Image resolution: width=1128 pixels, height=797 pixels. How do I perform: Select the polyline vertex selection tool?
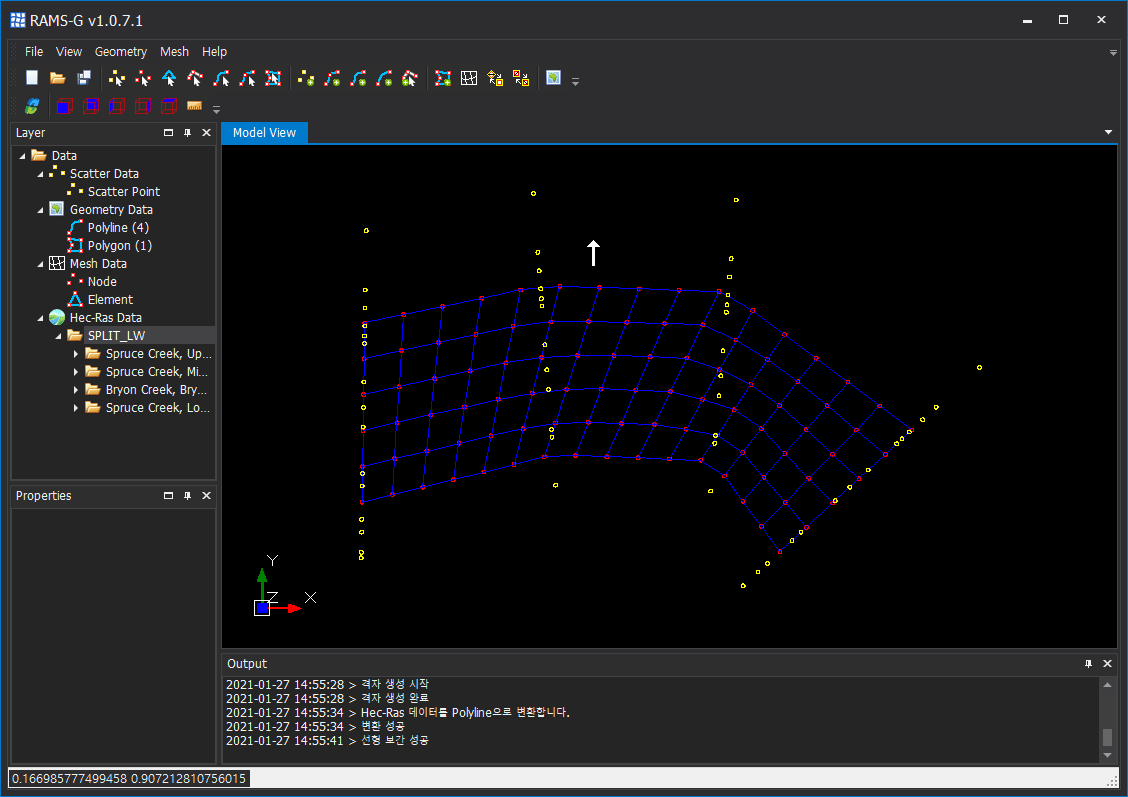point(195,78)
